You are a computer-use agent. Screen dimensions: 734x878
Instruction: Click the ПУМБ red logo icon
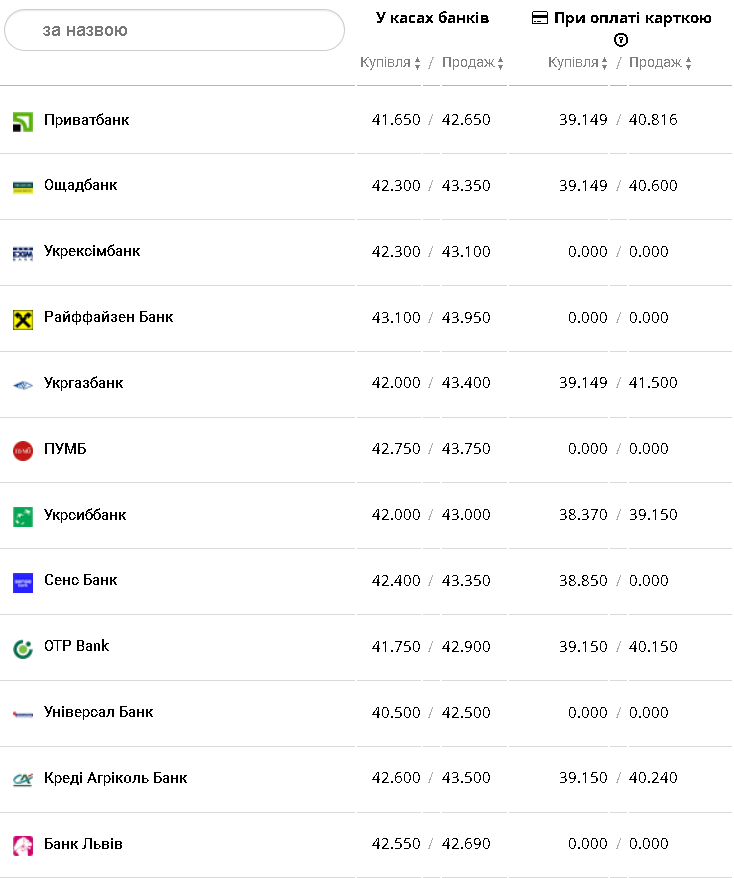click(23, 451)
